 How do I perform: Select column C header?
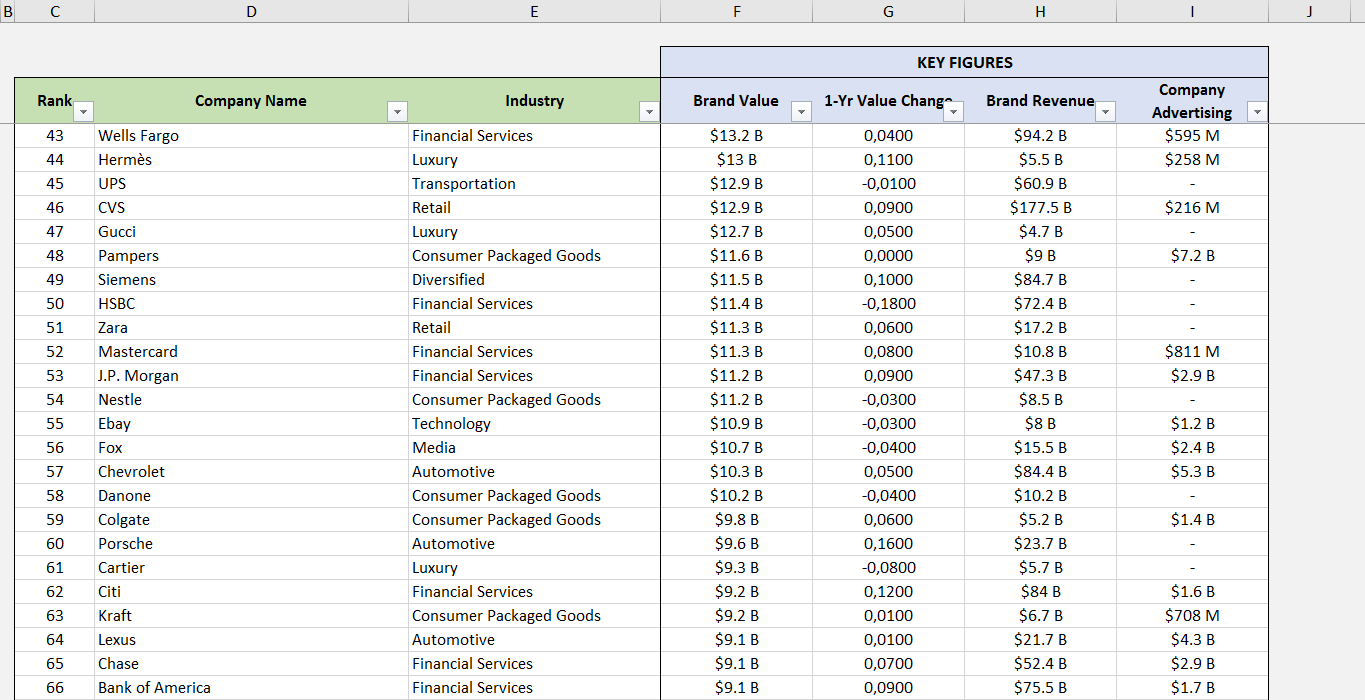[54, 11]
